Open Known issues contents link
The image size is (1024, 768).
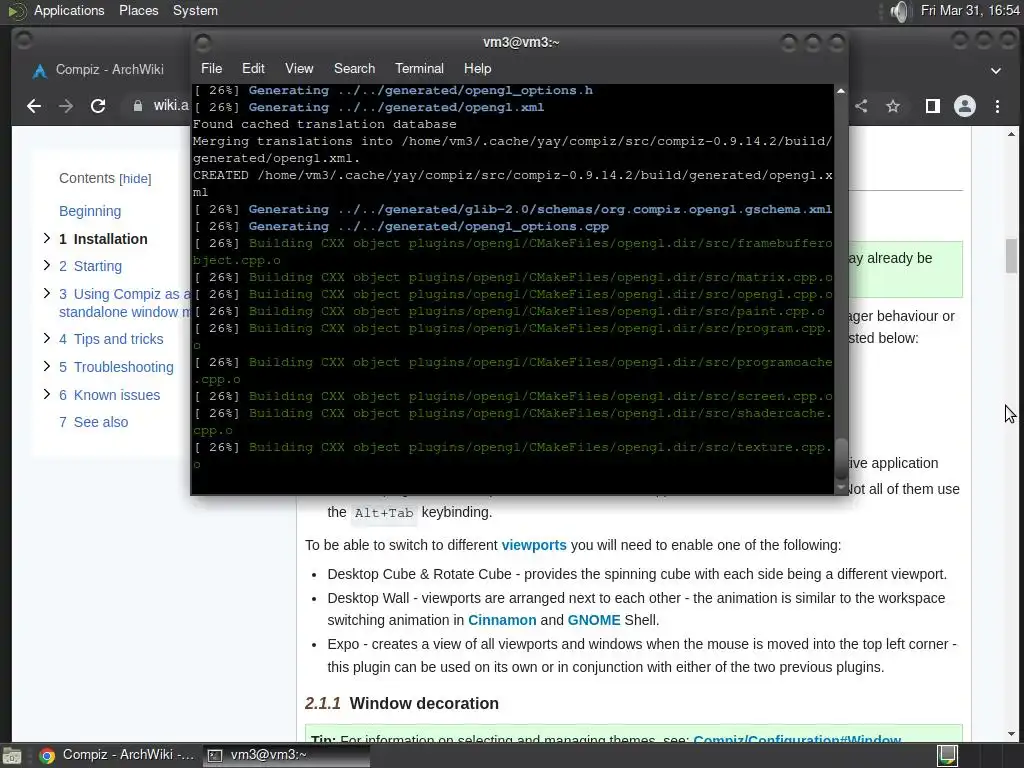tap(109, 395)
